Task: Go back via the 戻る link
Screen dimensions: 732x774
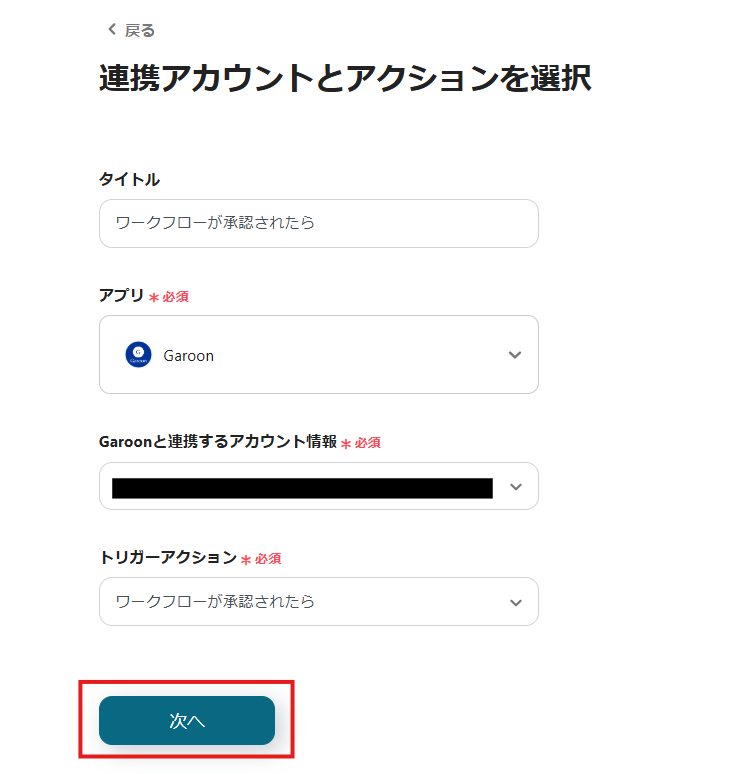Action: pyautogui.click(x=139, y=30)
